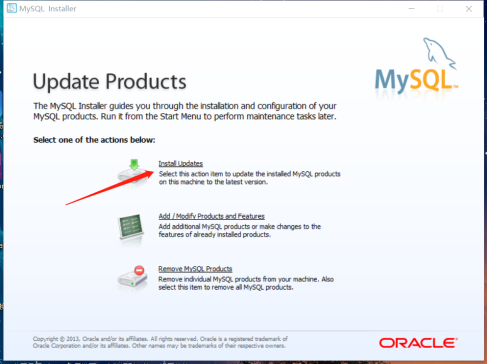487x364 pixels.
Task: Click the "Add additional MySQL products" description
Action: point(239,230)
